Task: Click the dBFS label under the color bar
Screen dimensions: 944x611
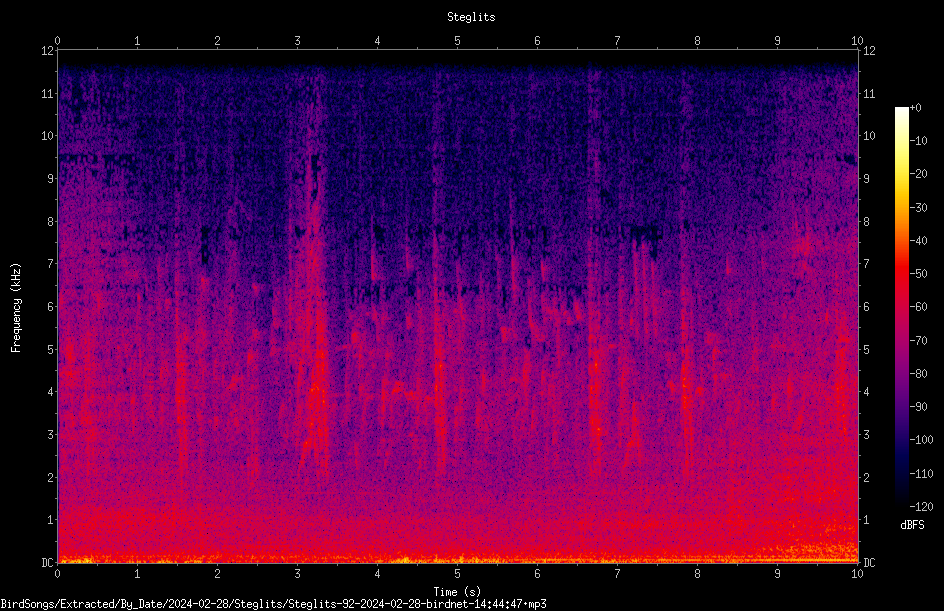Action: 912,525
